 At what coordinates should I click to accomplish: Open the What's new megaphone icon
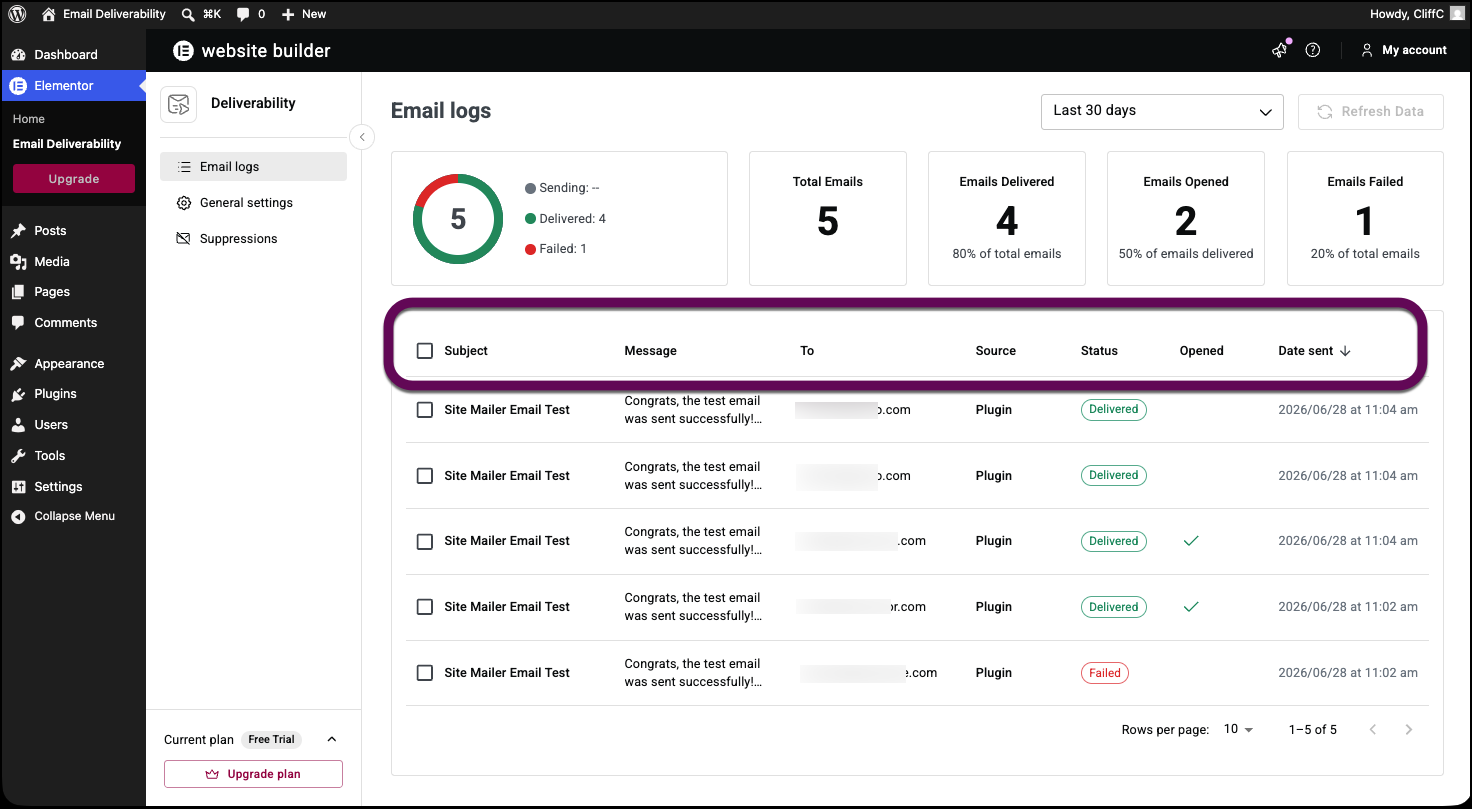coord(1280,50)
